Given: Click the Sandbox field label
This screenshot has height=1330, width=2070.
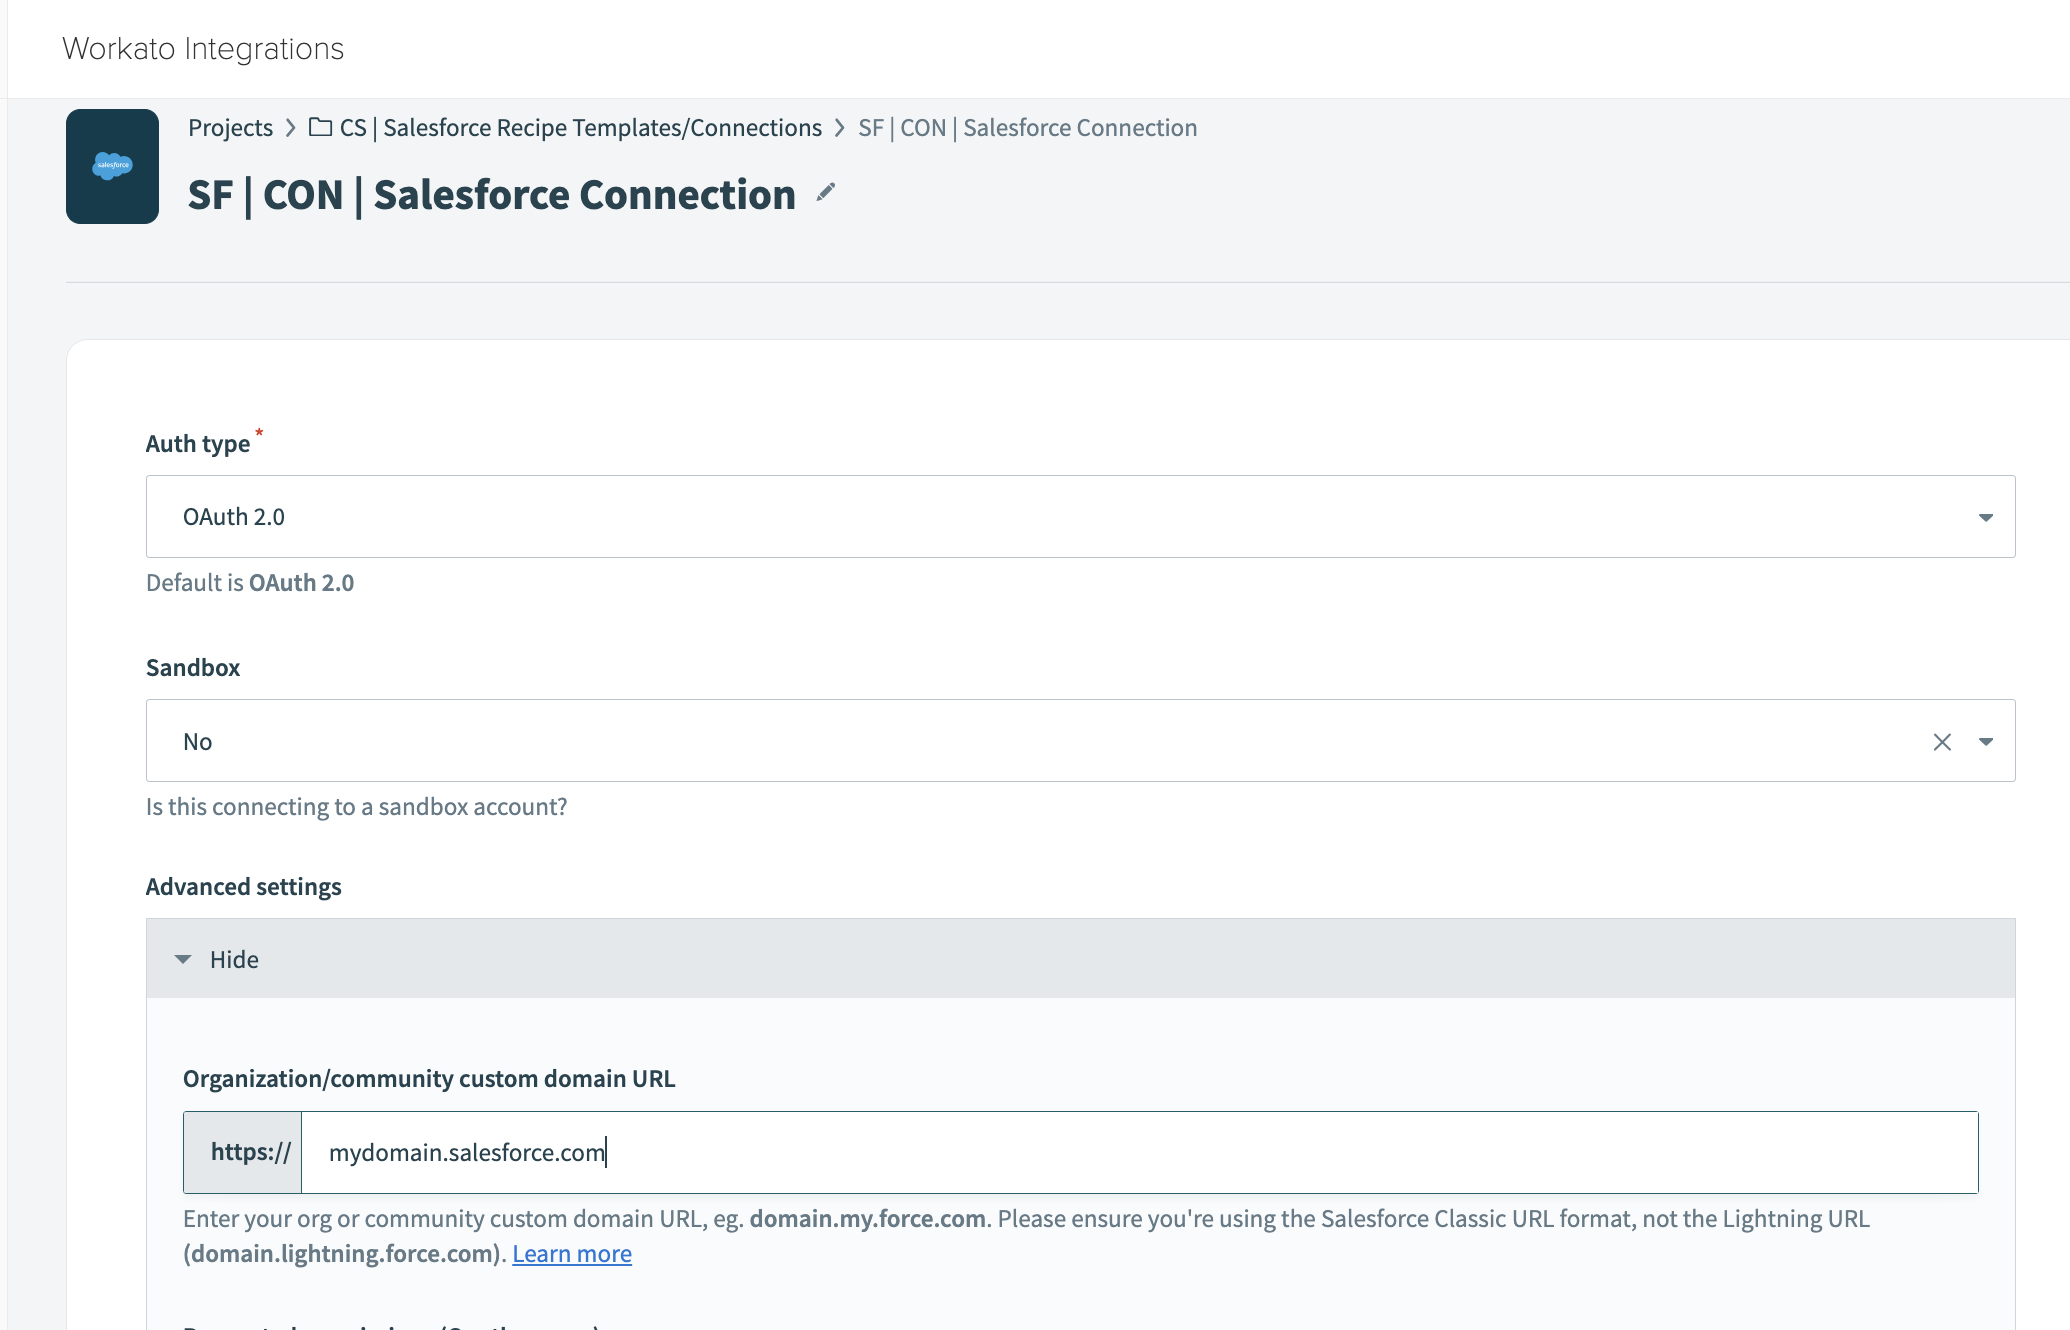Looking at the screenshot, I should [x=193, y=668].
